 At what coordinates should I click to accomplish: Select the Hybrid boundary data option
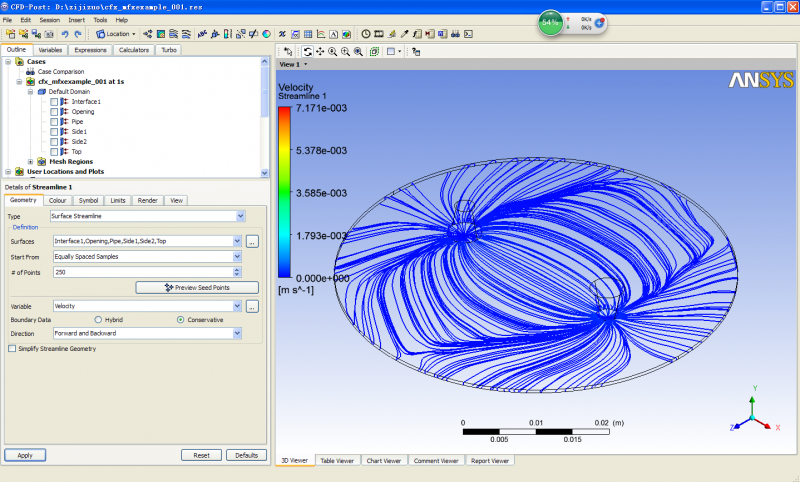tap(98, 319)
